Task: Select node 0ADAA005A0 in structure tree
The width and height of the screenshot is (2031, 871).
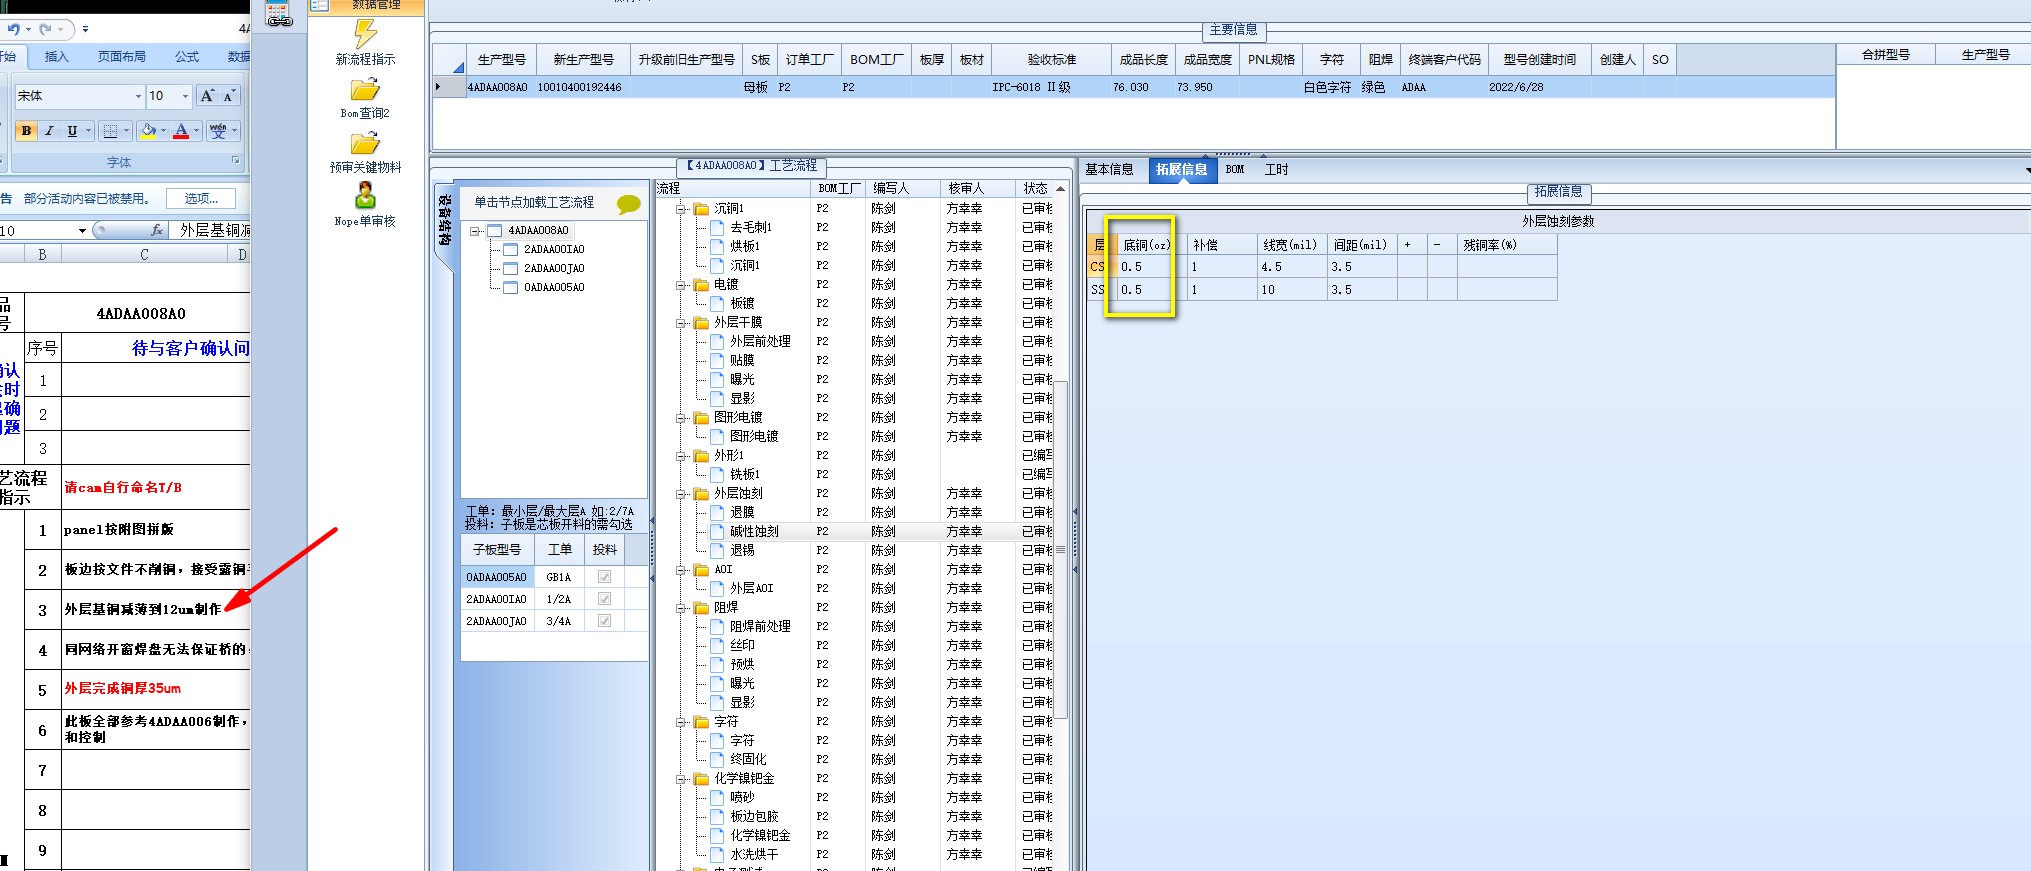Action: click(x=554, y=287)
